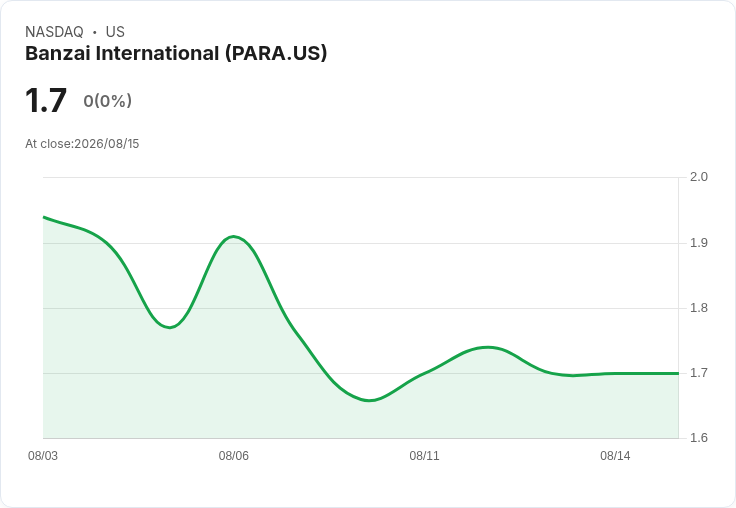Click the 2.0 price axis label
This screenshot has width=736, height=508.
pyautogui.click(x=698, y=177)
